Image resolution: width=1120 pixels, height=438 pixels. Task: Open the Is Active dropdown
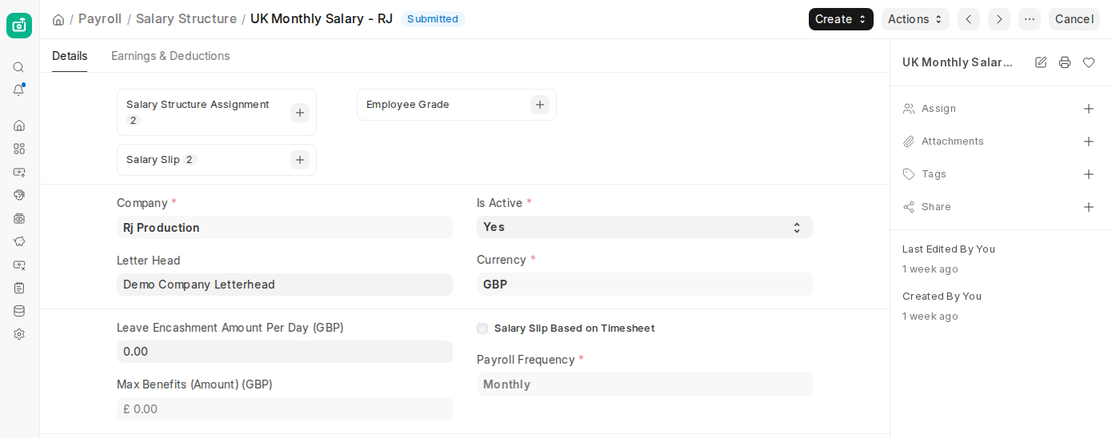[644, 227]
